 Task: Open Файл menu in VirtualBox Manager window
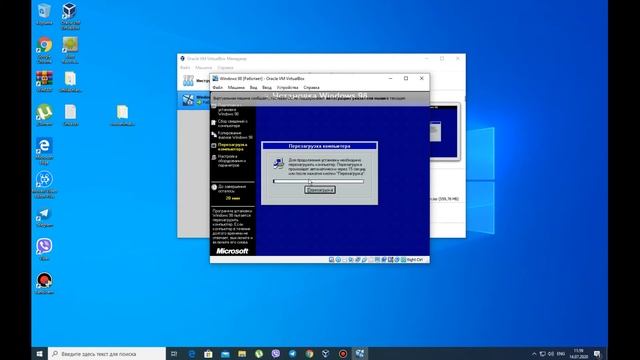coord(185,67)
